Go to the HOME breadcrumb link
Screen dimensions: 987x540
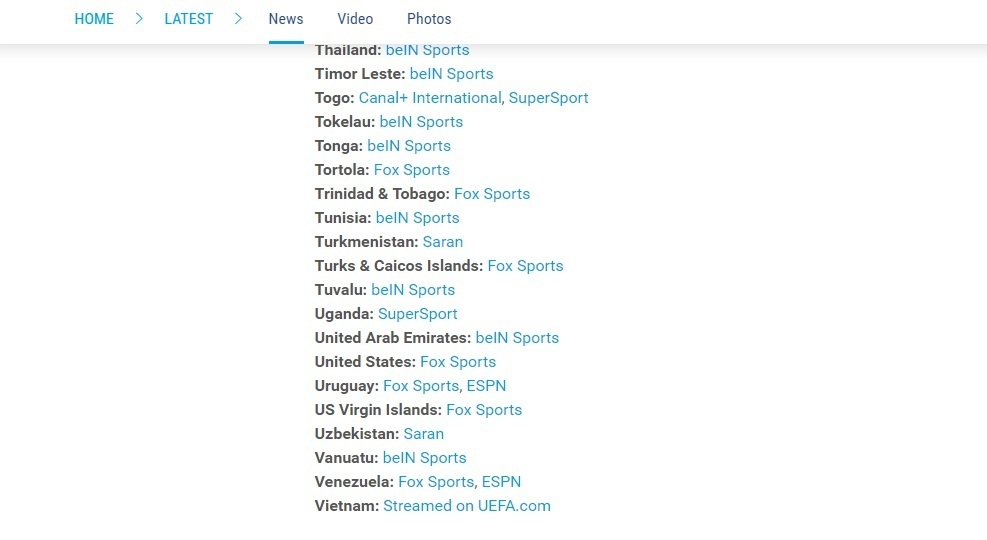94,19
